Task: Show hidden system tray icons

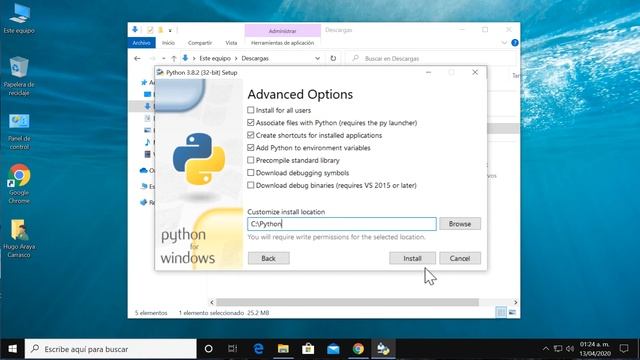Action: pyautogui.click(x=546, y=349)
